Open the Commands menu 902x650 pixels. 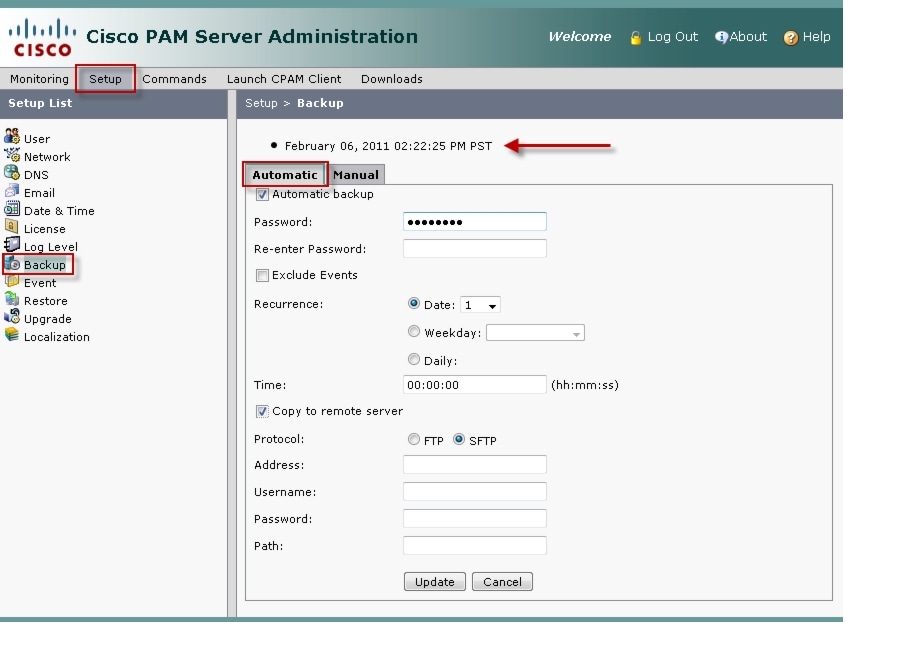174,79
